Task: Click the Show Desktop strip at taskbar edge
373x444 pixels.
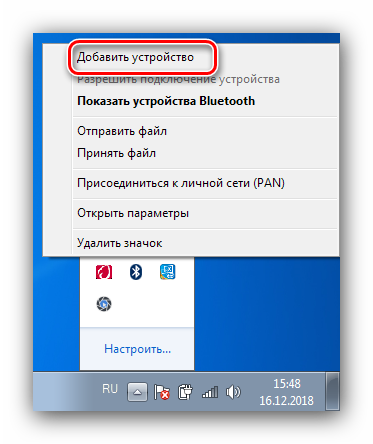Action: (x=333, y=391)
